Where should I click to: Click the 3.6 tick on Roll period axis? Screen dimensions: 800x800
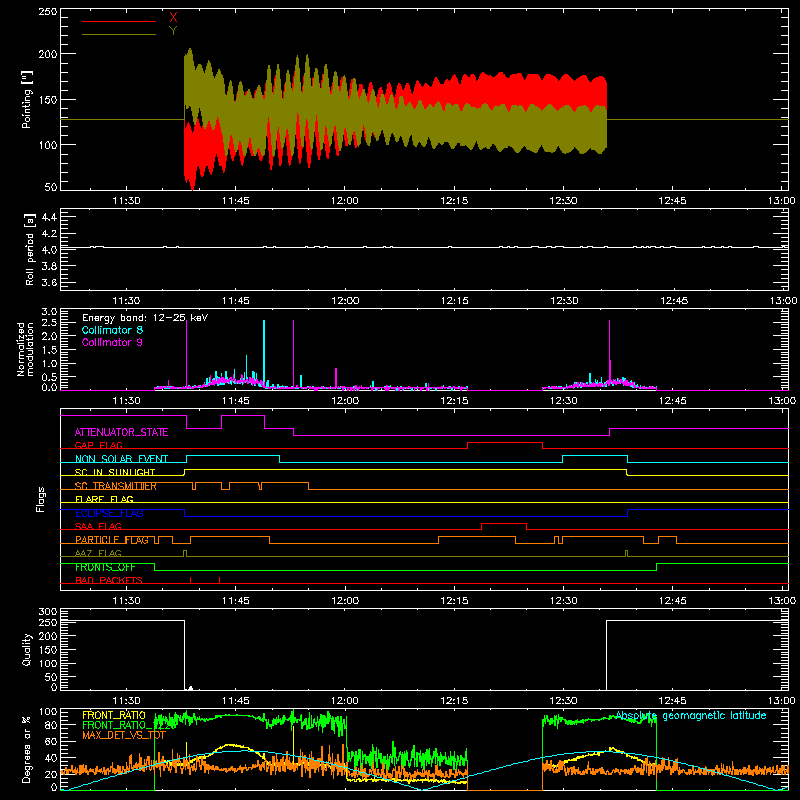click(x=49, y=283)
